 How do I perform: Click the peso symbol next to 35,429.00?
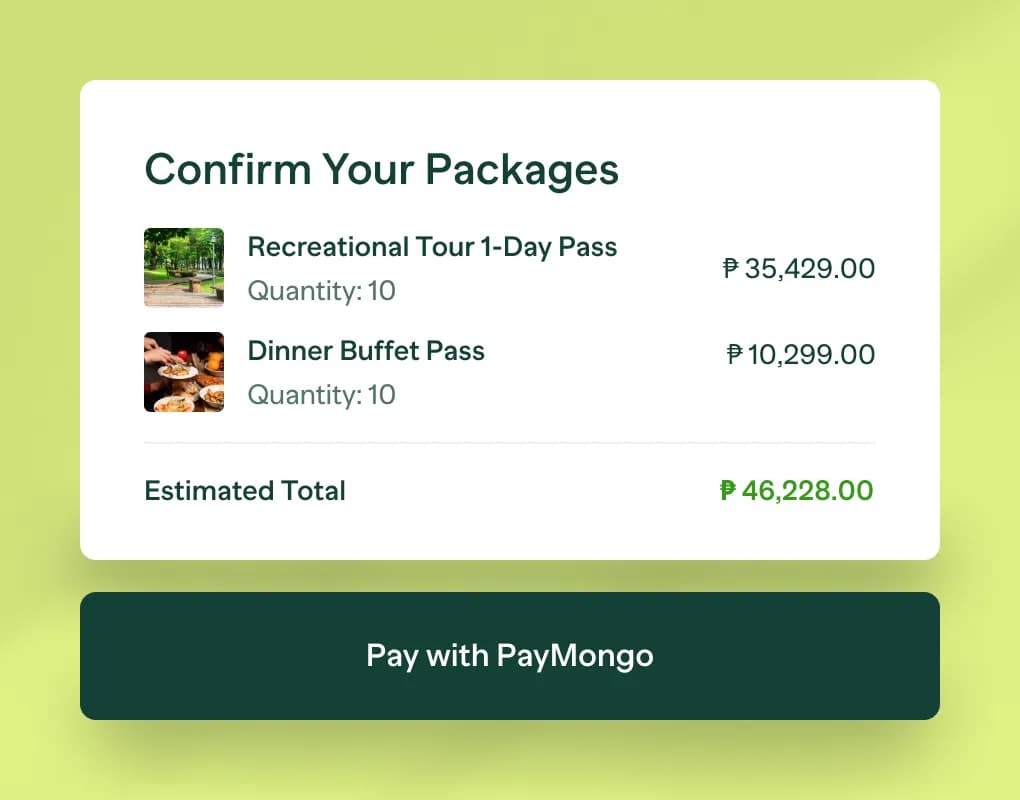click(x=731, y=268)
